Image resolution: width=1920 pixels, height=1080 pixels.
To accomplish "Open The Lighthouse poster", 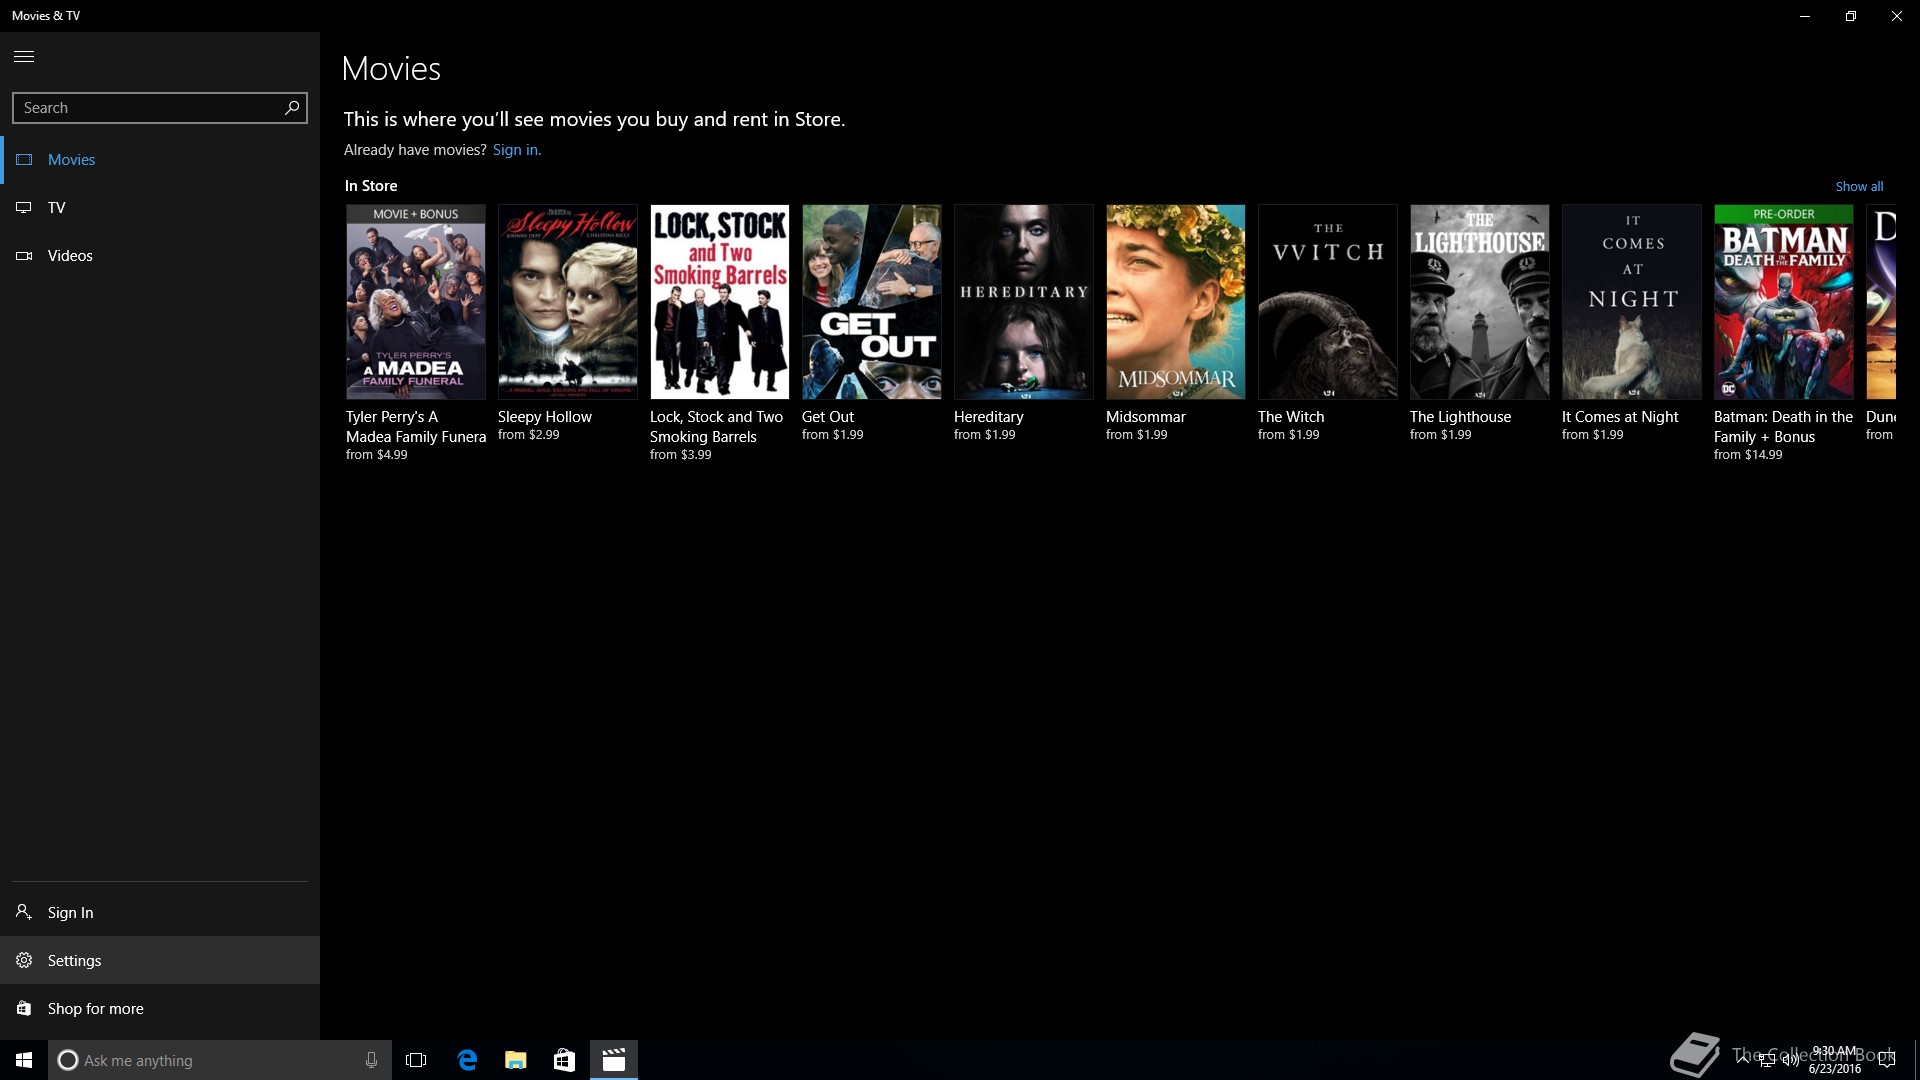I will click(1480, 302).
